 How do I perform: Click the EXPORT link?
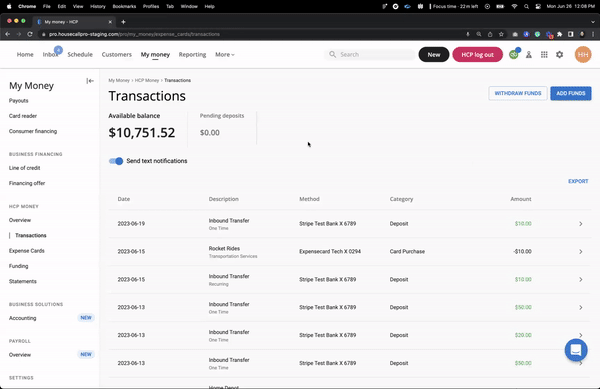[x=578, y=181]
